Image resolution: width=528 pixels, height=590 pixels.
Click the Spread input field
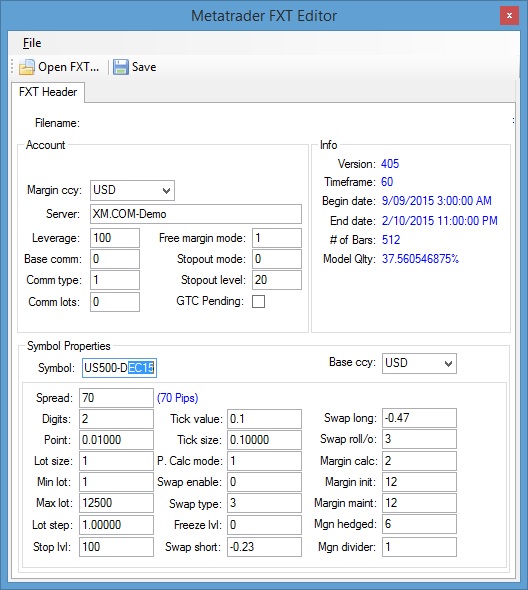(x=116, y=398)
